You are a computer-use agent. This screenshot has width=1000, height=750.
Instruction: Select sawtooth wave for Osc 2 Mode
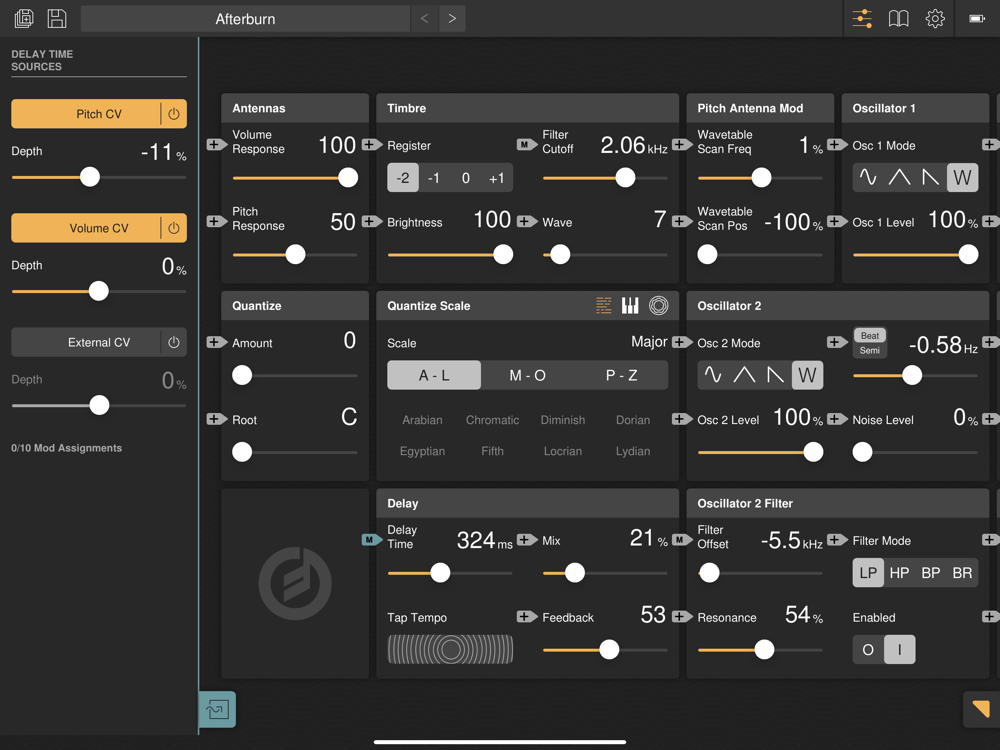click(776, 375)
